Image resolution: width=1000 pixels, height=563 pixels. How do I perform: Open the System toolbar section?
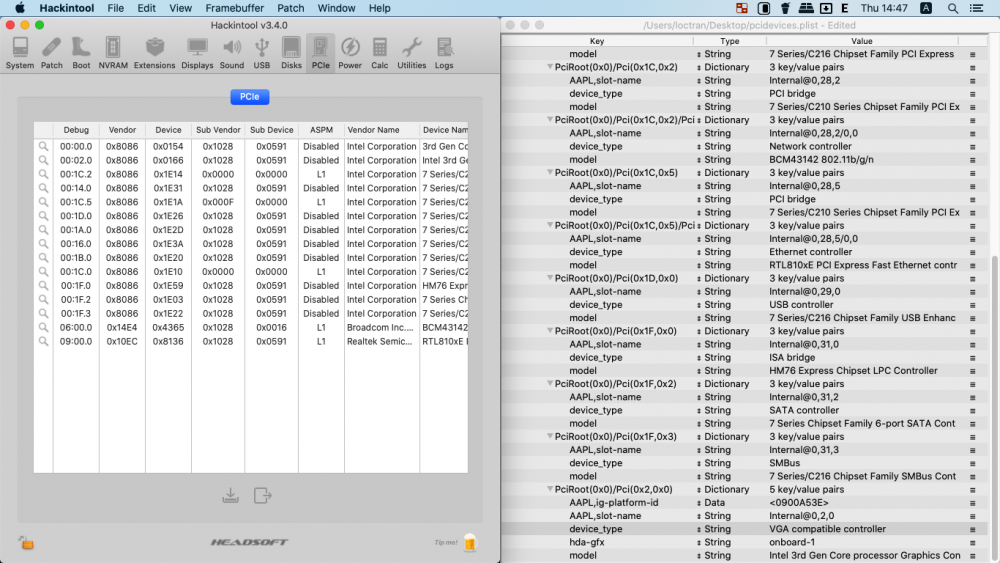(x=20, y=53)
